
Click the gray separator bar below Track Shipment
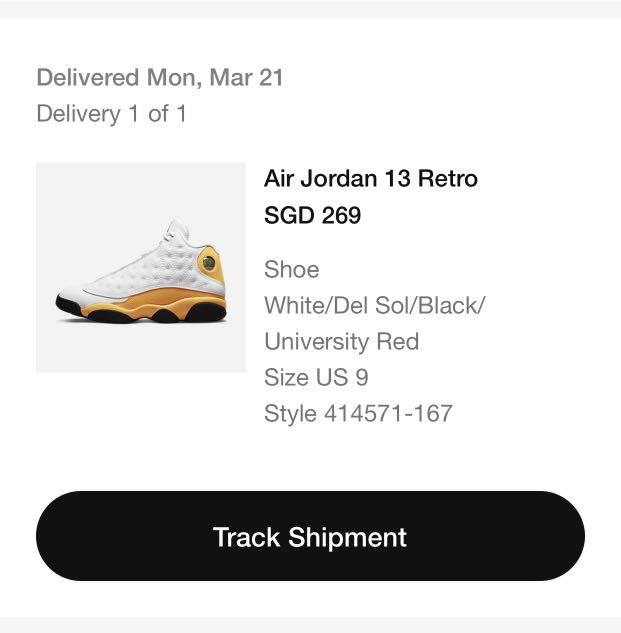[x=310, y=625]
